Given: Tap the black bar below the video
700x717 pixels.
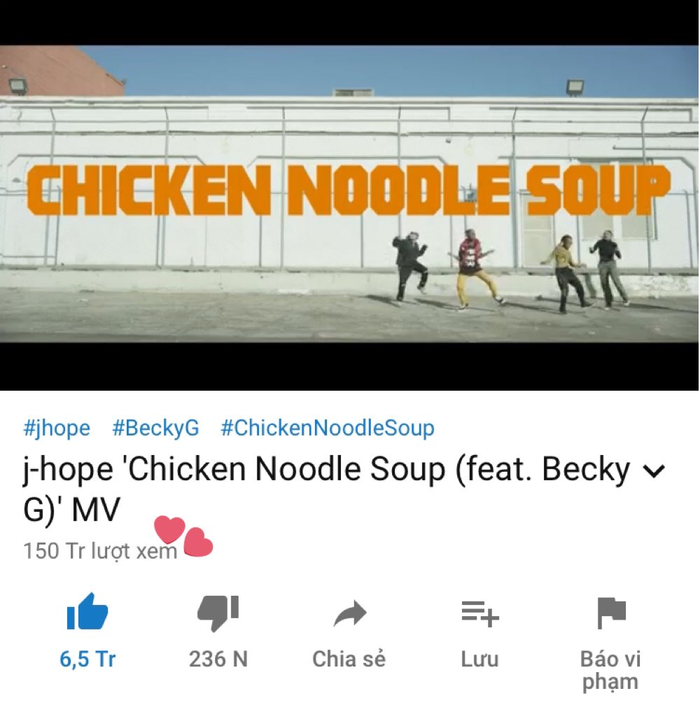Looking at the screenshot, I should (349, 366).
